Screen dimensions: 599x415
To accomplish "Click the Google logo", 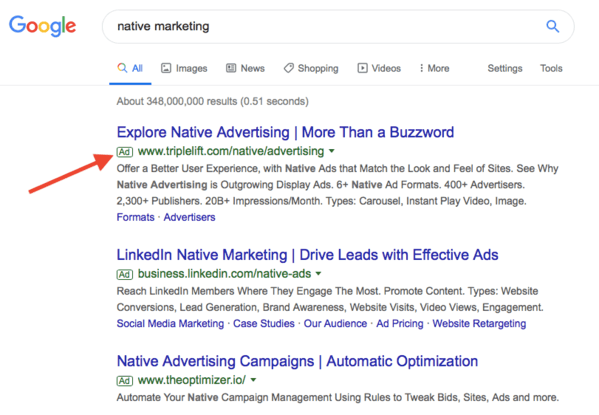I will pos(42,26).
